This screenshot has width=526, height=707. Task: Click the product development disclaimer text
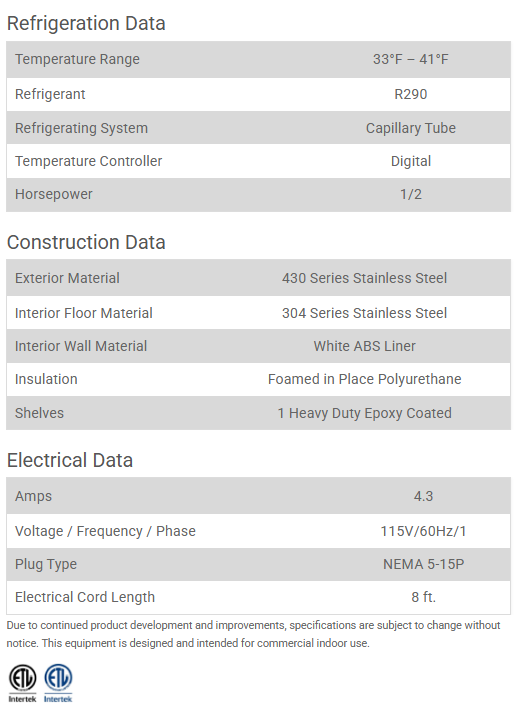[x=253, y=634]
